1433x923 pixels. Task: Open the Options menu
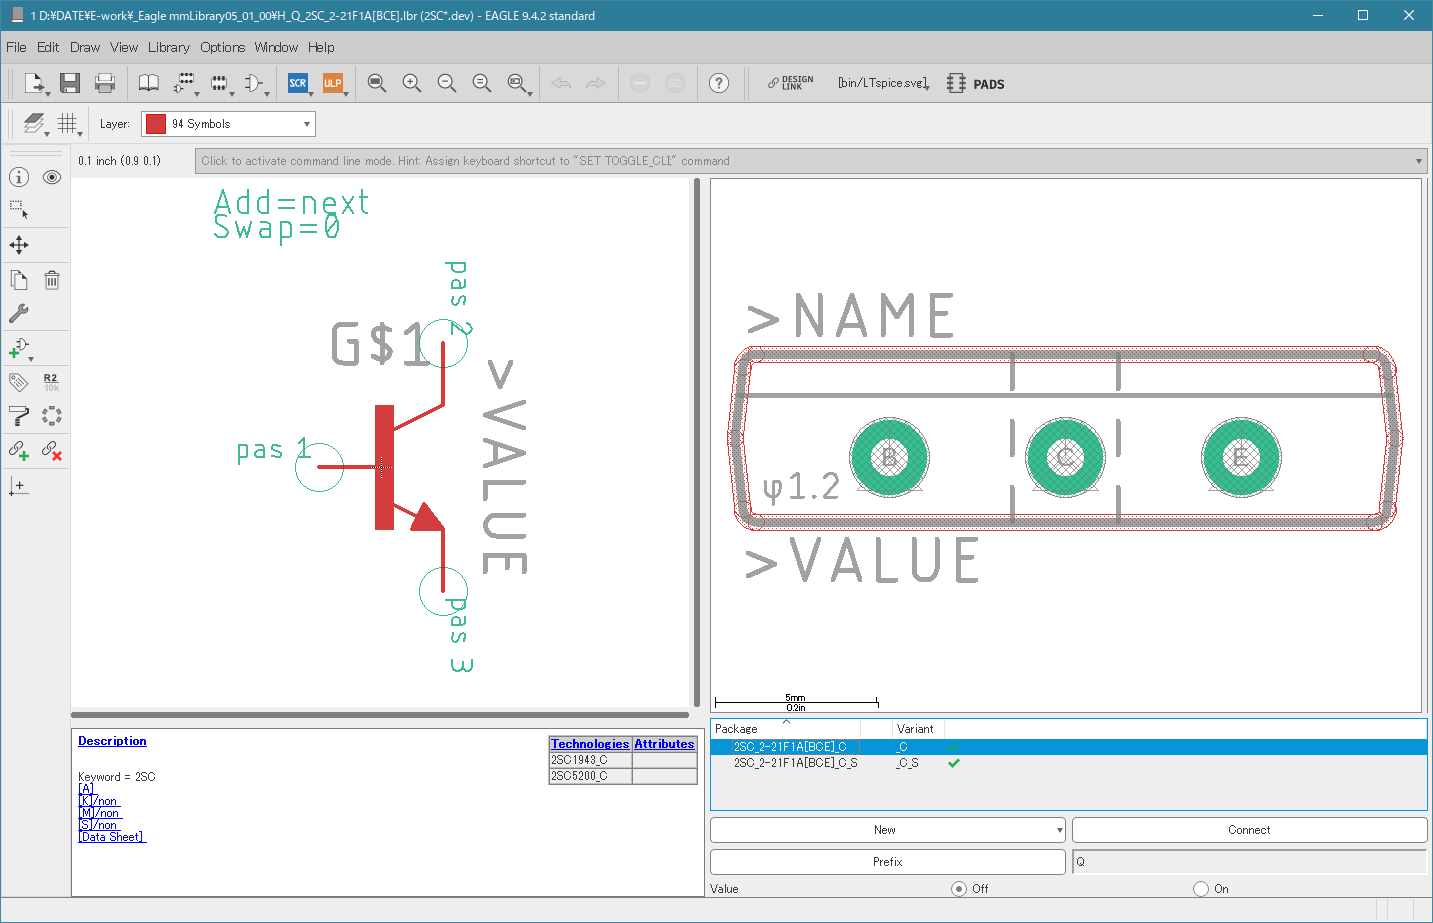coord(222,47)
